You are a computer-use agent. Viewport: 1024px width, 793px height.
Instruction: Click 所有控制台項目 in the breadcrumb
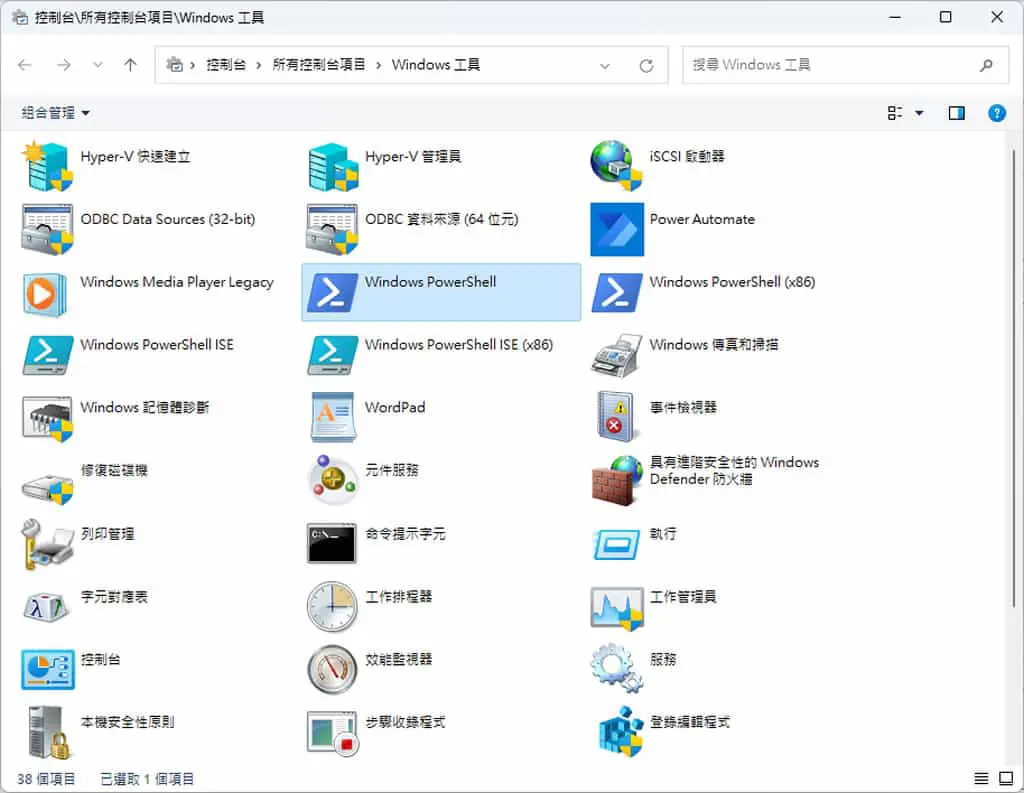click(x=319, y=65)
